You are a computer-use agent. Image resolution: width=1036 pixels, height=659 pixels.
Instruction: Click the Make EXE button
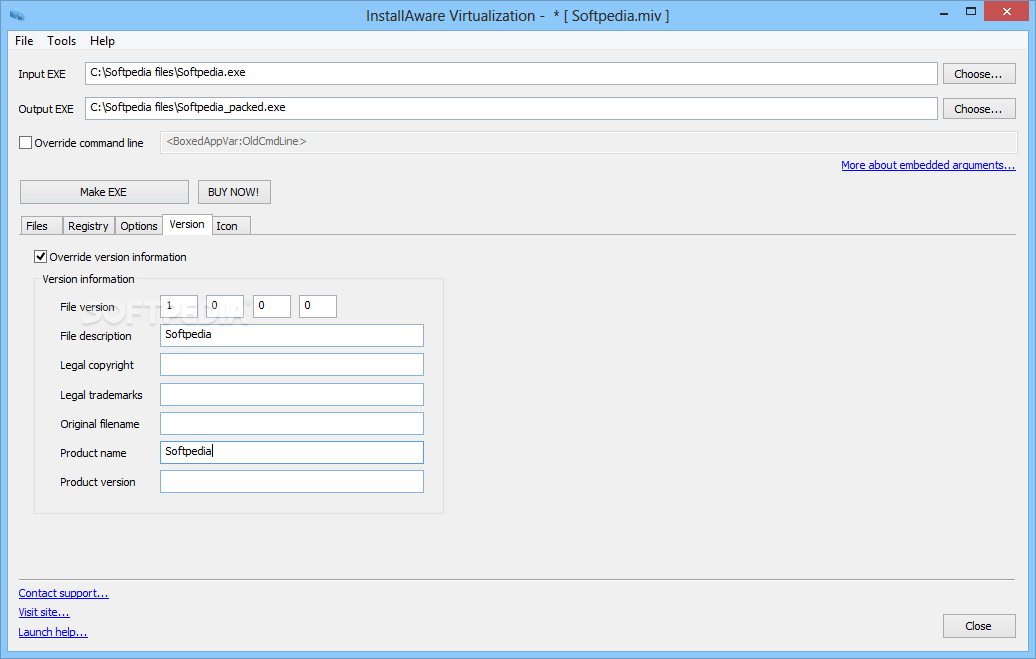click(x=104, y=192)
